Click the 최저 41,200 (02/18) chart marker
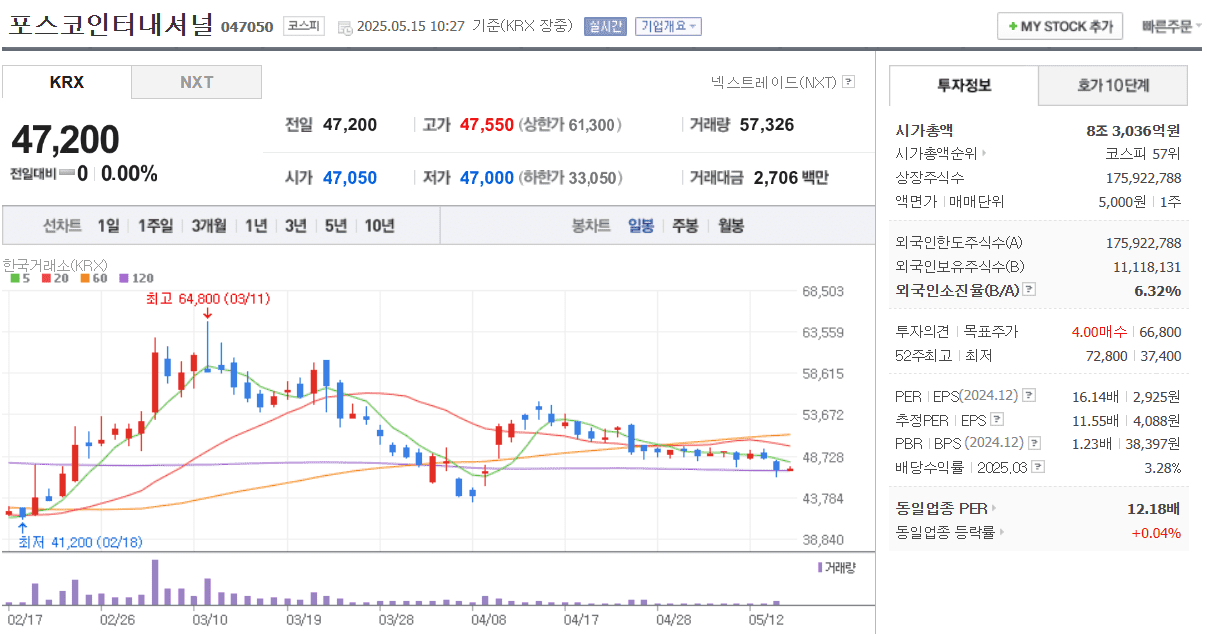Screen dimensions: 1207x634 (80, 541)
